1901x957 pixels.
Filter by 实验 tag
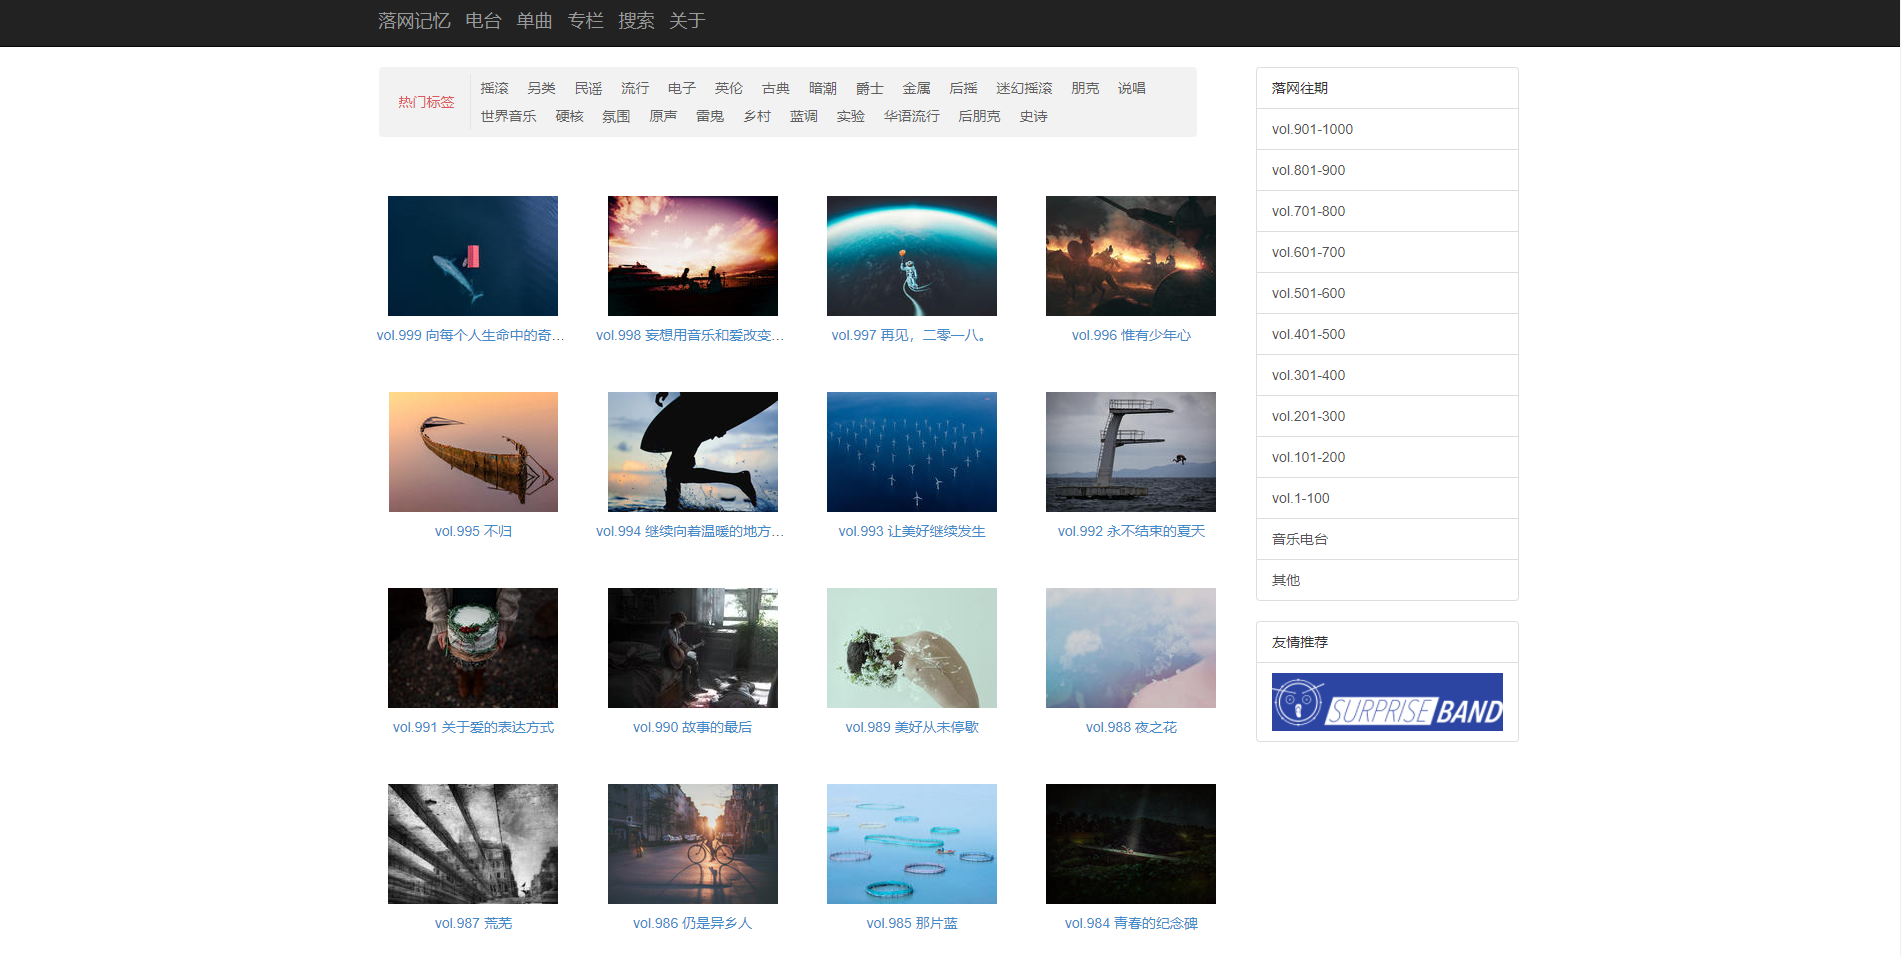click(851, 116)
